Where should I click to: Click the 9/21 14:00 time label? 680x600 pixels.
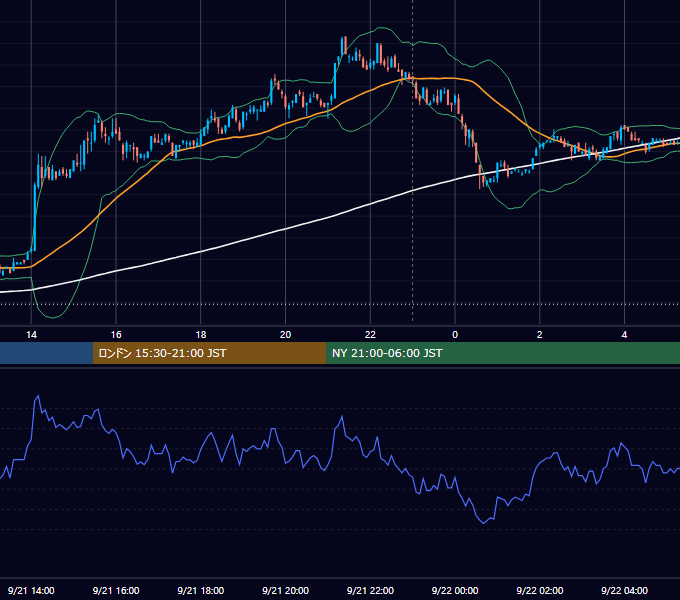[x=31, y=590]
